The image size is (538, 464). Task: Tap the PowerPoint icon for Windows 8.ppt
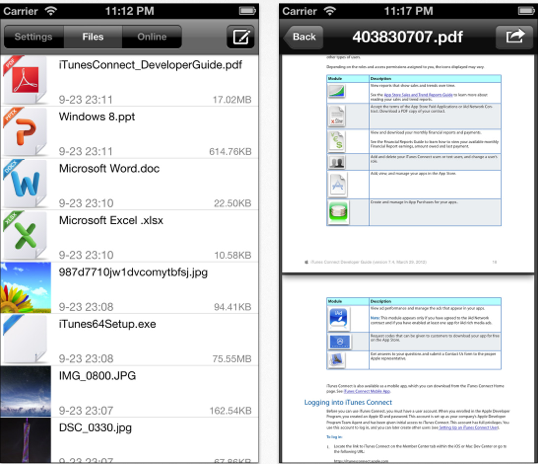25,132
